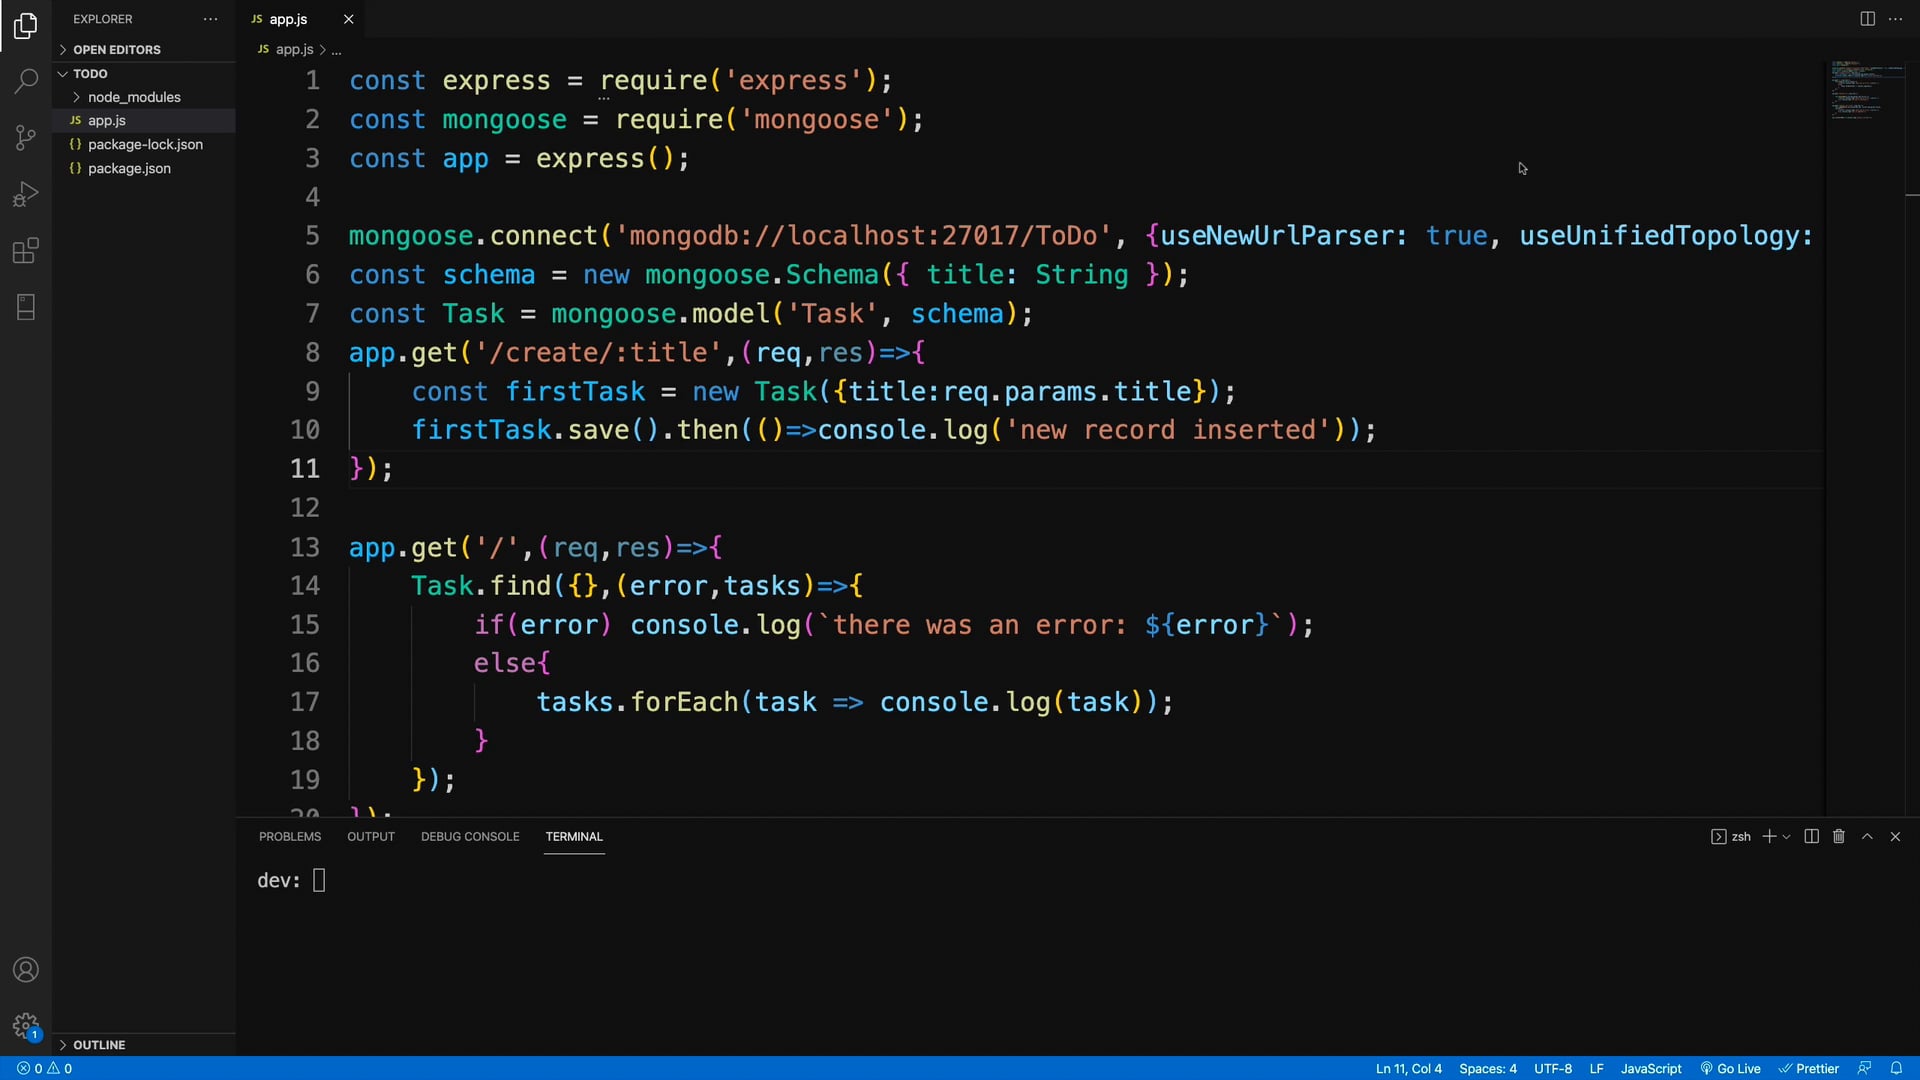The width and height of the screenshot is (1920, 1080).
Task: Open the JavaScript language mode selector
Action: tap(1650, 1068)
